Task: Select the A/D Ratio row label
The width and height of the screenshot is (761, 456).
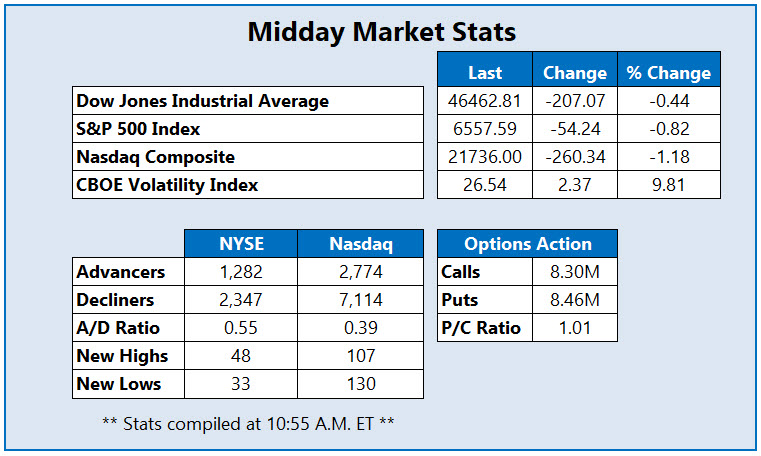Action: (118, 328)
